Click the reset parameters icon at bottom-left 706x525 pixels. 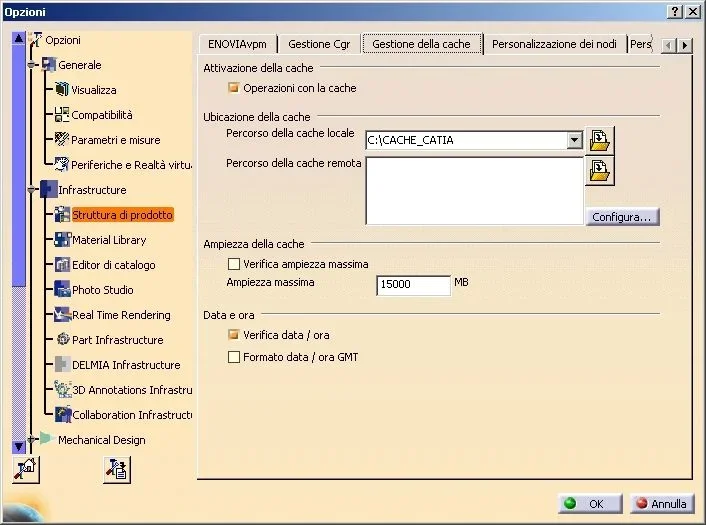point(26,469)
